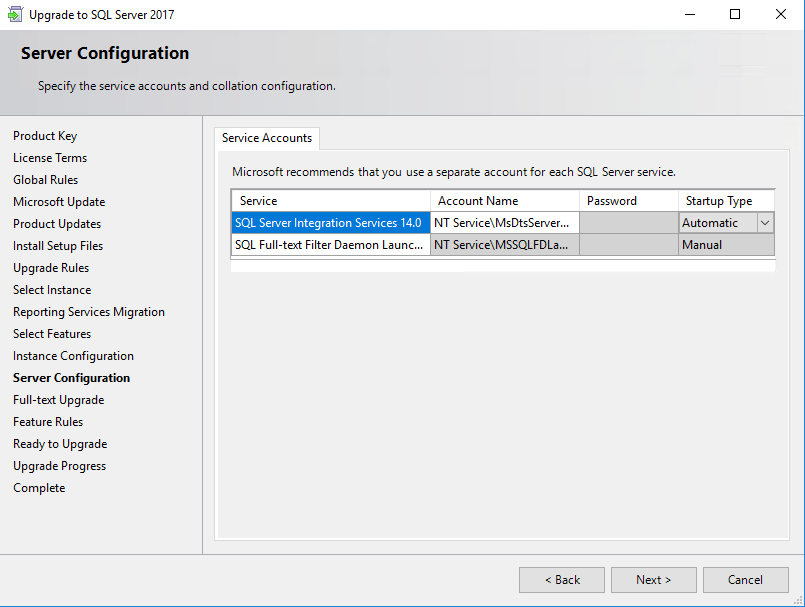Viewport: 805px width, 607px height.
Task: Go to the Ready to Upgrade step
Action: point(60,444)
